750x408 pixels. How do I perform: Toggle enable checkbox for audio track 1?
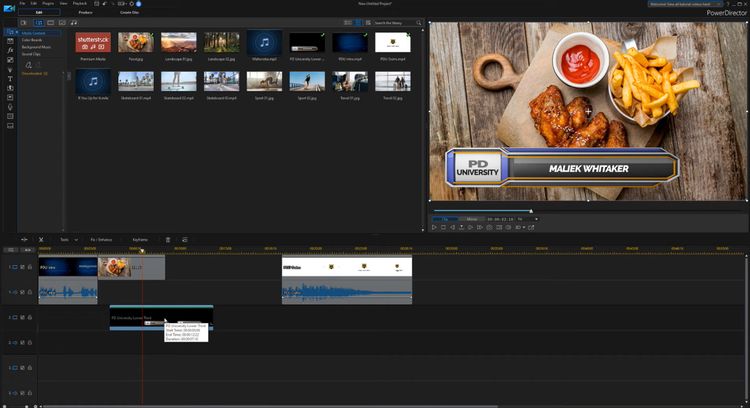pyautogui.click(x=22, y=292)
